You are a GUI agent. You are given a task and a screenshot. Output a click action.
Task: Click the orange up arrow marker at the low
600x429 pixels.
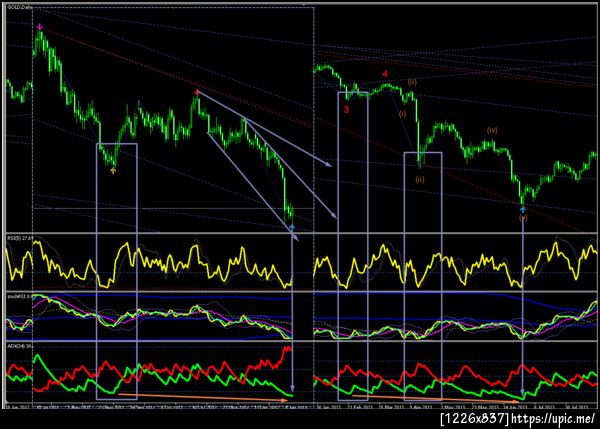click(x=113, y=171)
